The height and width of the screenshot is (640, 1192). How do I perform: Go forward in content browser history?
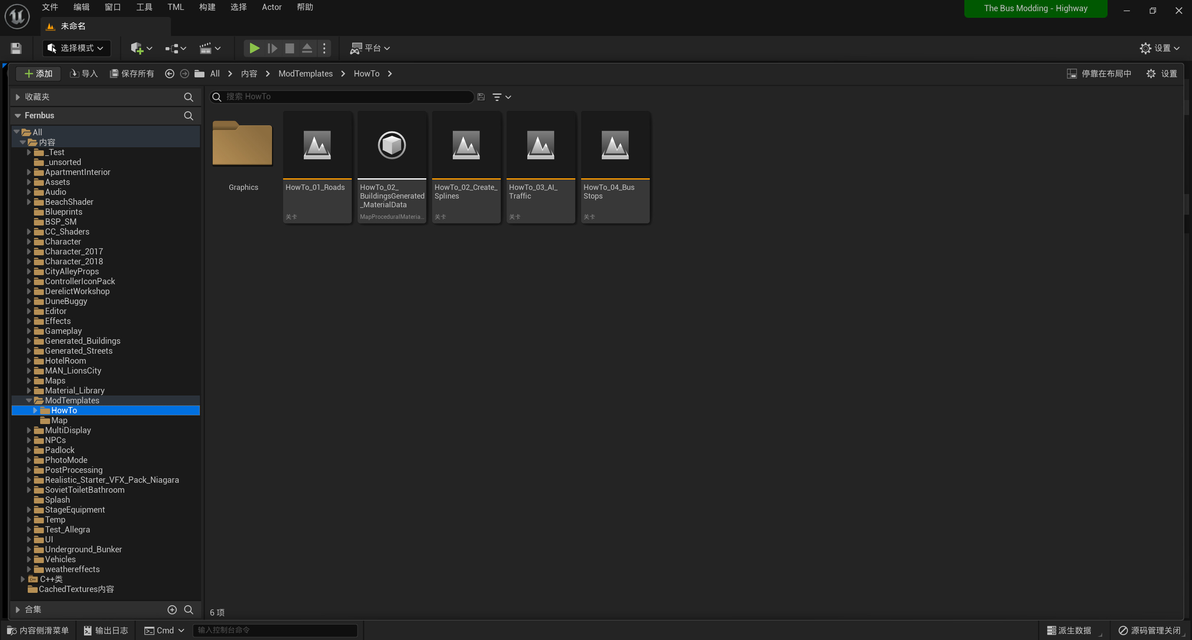point(184,74)
